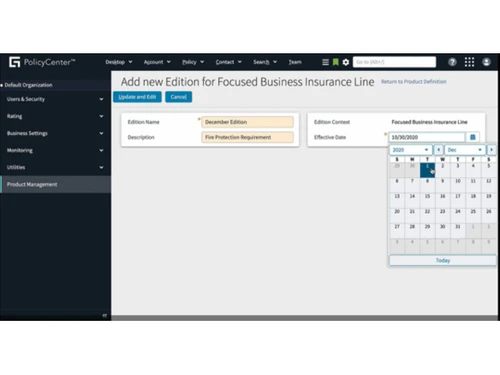The width and height of the screenshot is (500, 375).
Task: Click Default Organization in sidebar
Action: (x=28, y=85)
